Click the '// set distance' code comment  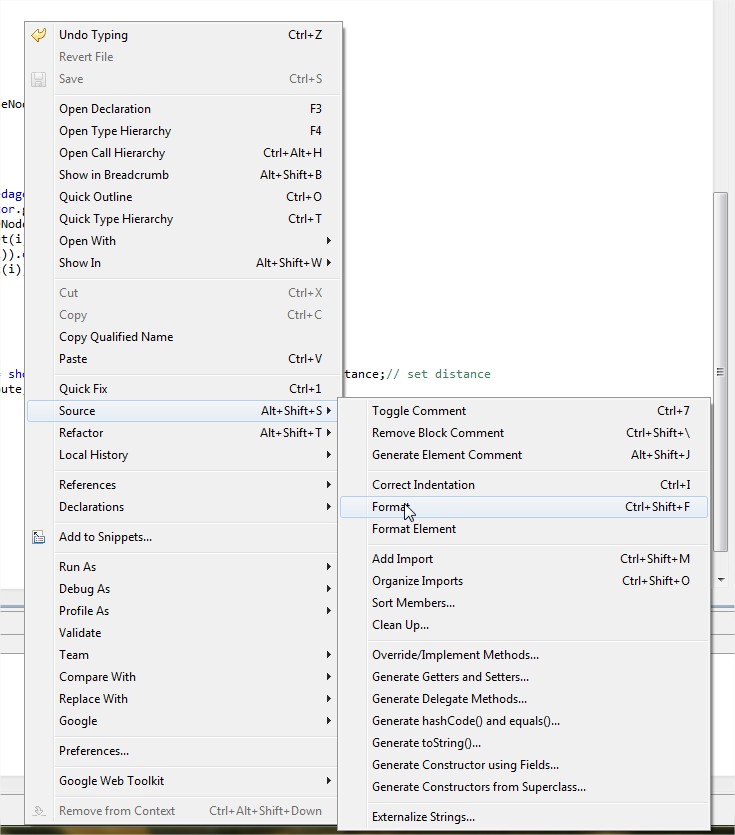(438, 374)
